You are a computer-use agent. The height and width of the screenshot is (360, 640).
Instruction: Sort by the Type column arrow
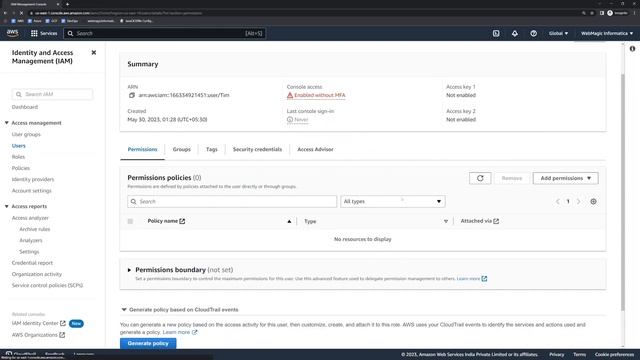pyautogui.click(x=446, y=221)
